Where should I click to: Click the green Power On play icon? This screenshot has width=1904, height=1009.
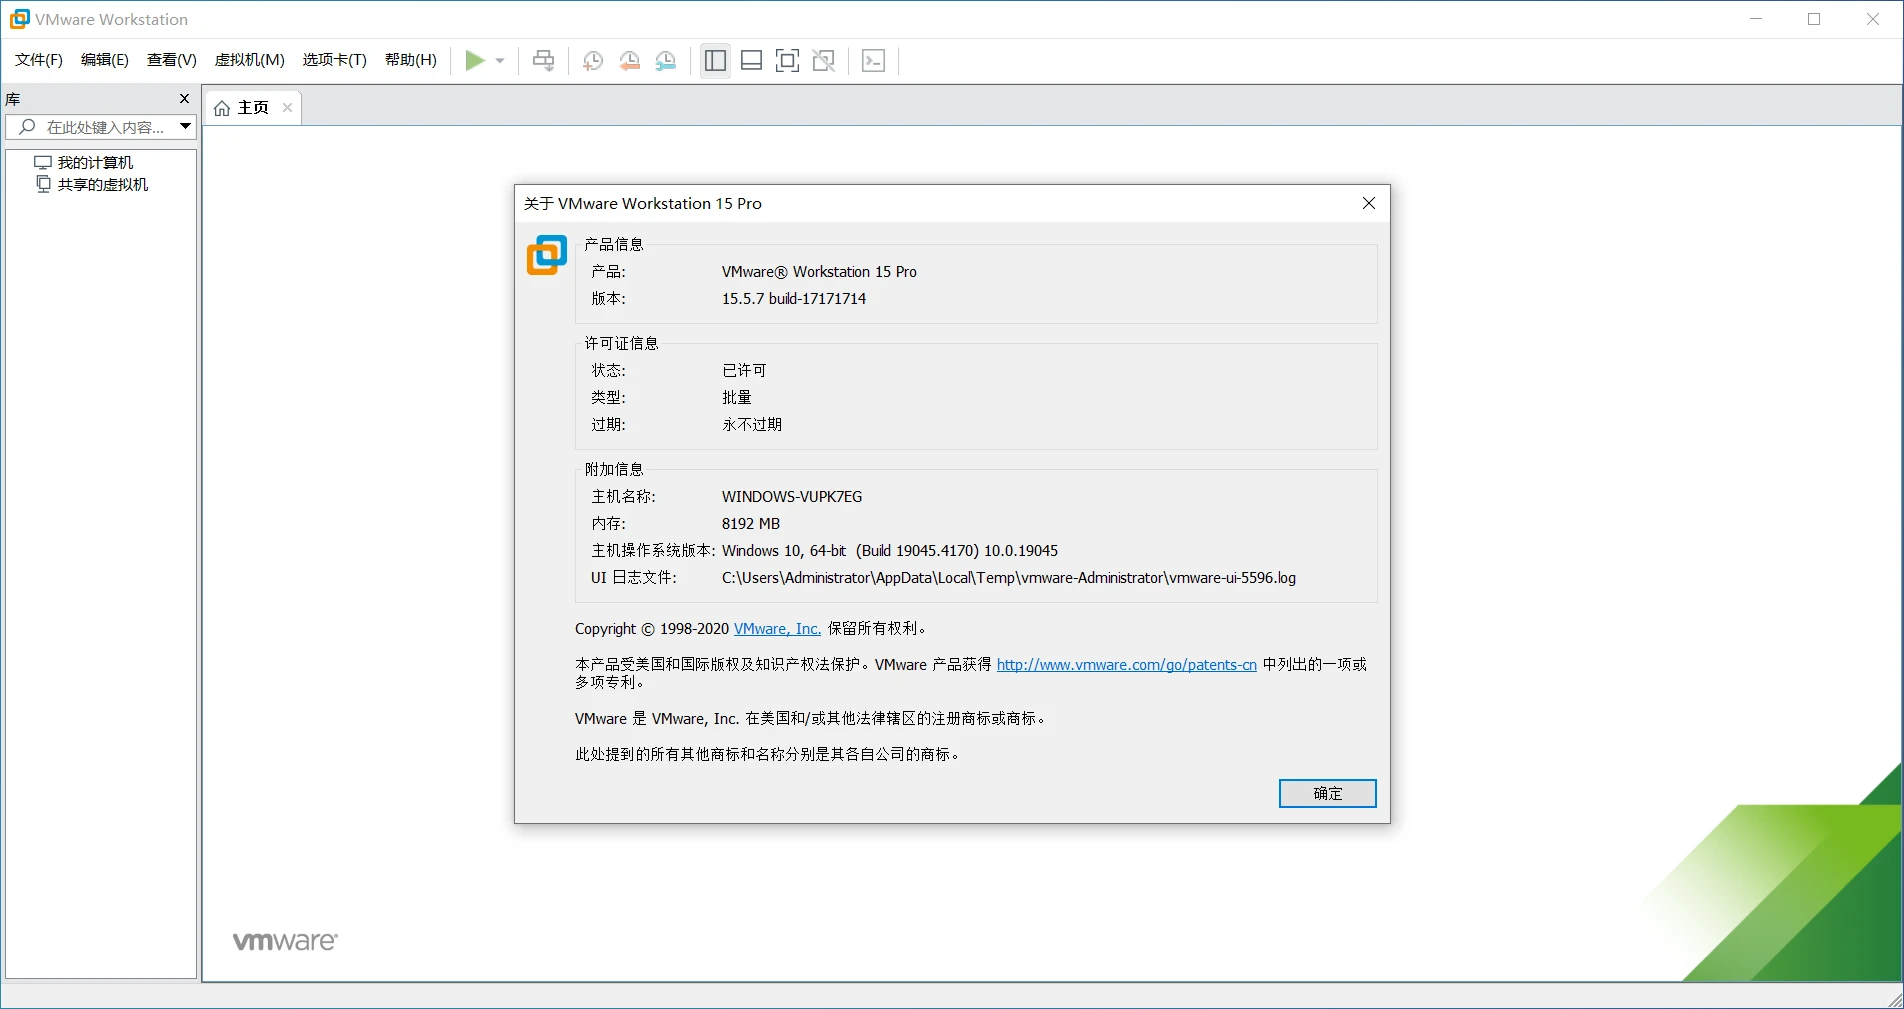click(475, 61)
